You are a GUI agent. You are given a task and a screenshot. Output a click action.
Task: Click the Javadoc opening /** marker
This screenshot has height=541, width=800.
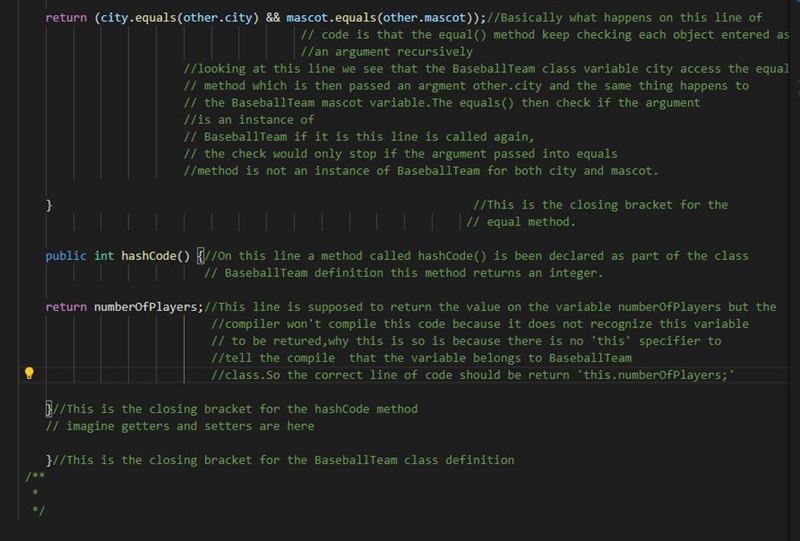(x=35, y=476)
